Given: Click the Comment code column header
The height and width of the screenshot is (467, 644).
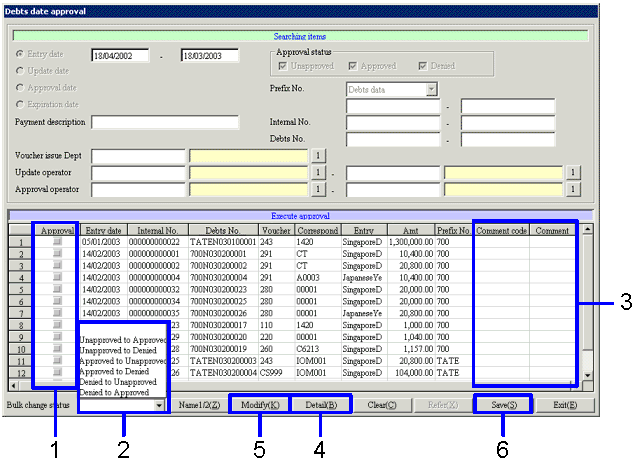Looking at the screenshot, I should coord(501,230).
